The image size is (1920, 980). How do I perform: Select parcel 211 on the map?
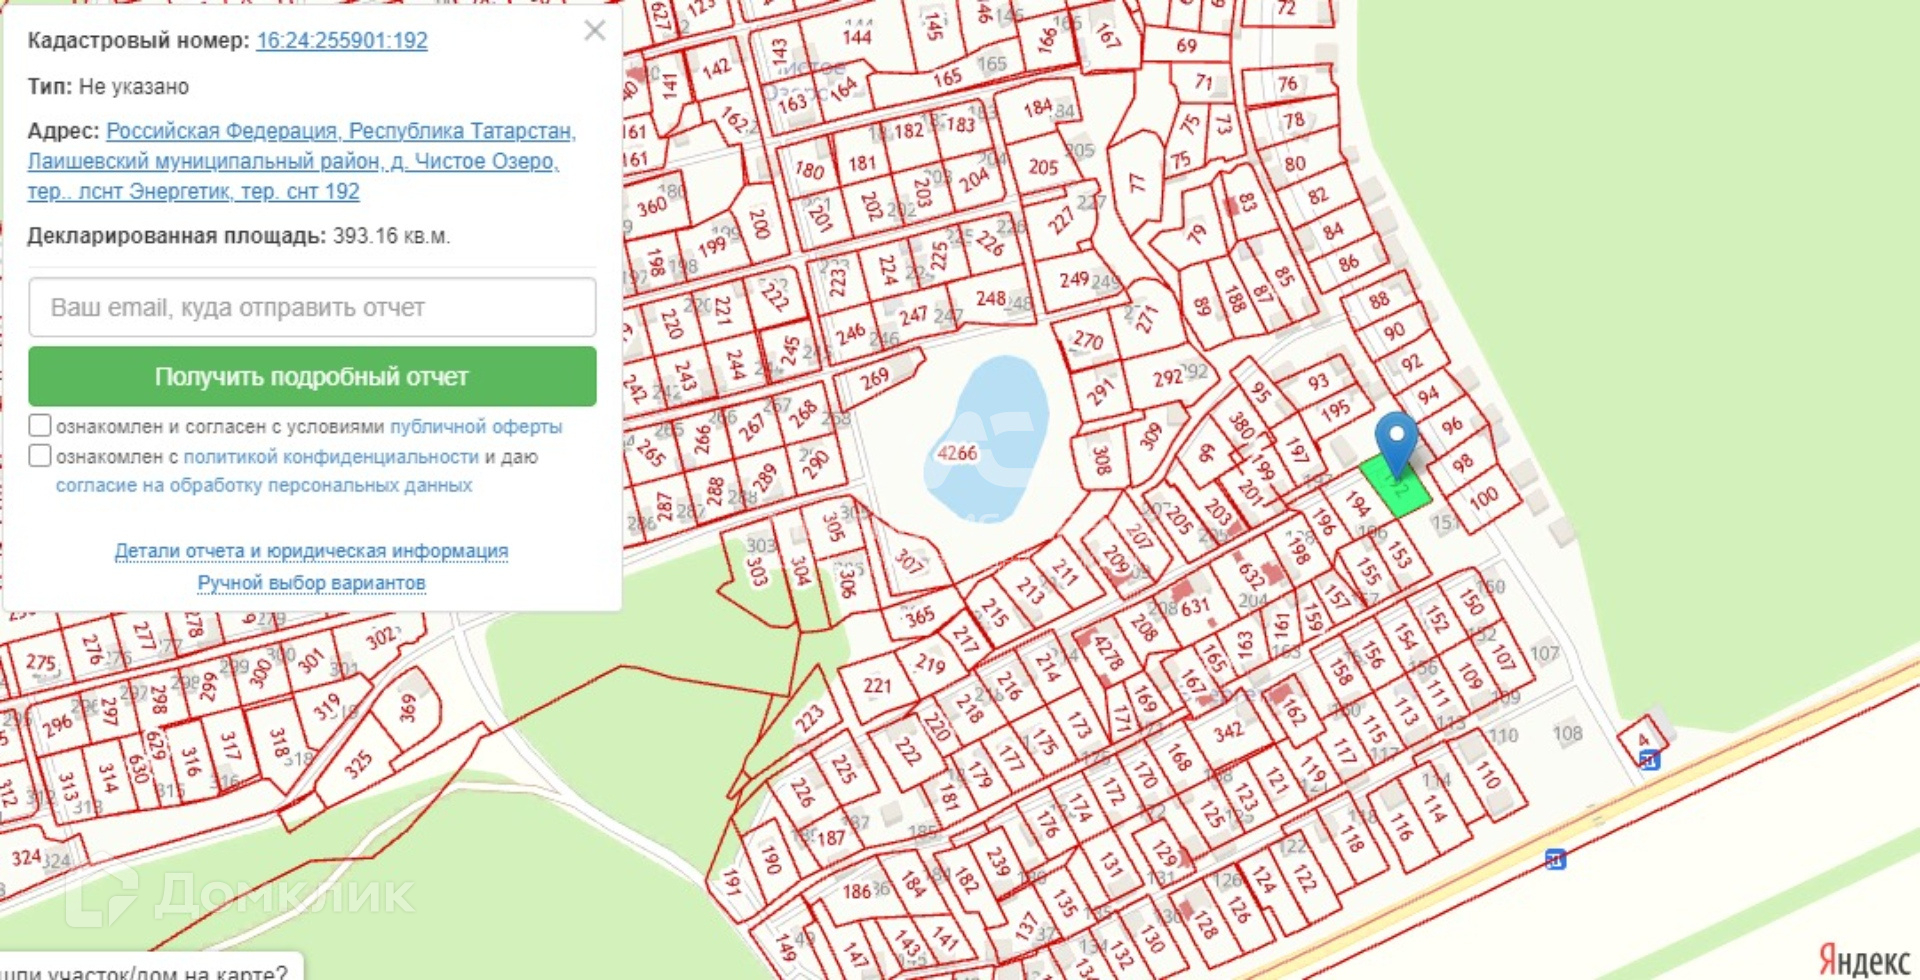click(x=1065, y=574)
